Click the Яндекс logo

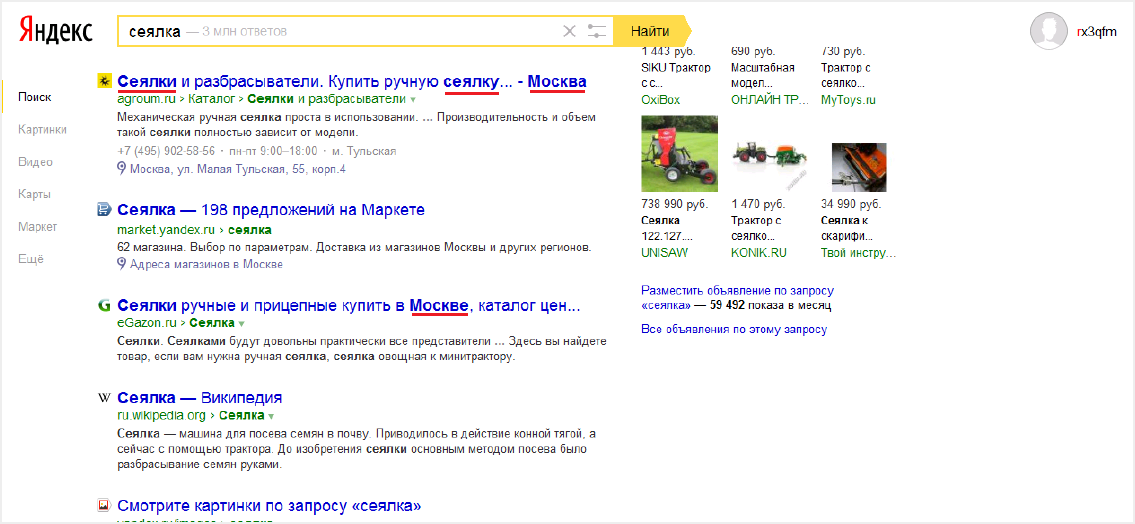[56, 31]
